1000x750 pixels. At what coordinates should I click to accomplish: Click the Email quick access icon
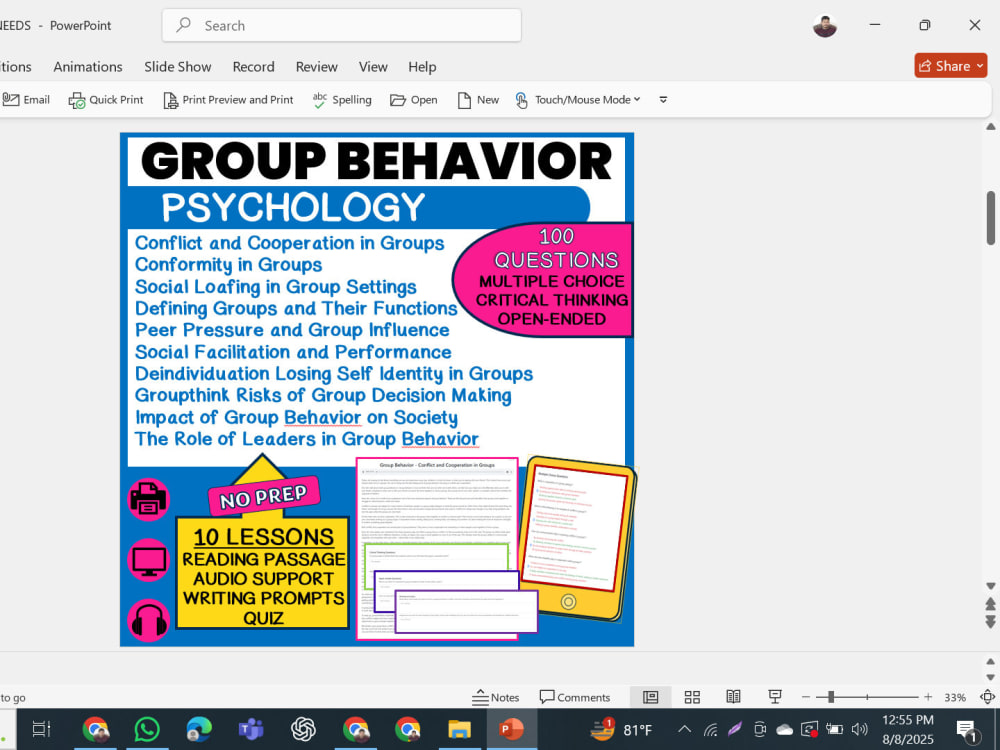26,99
